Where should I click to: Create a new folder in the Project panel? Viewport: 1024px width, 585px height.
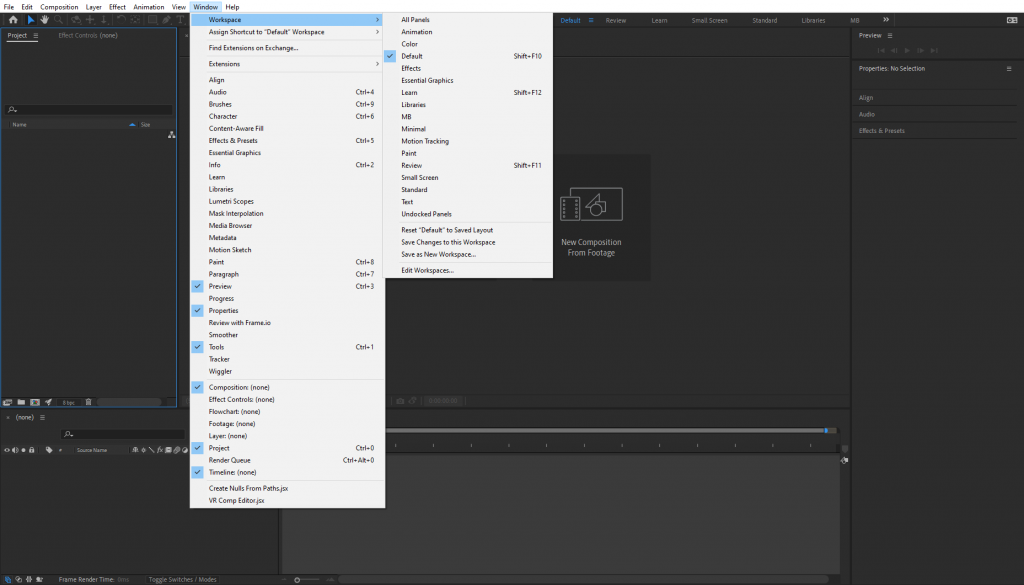(21, 402)
